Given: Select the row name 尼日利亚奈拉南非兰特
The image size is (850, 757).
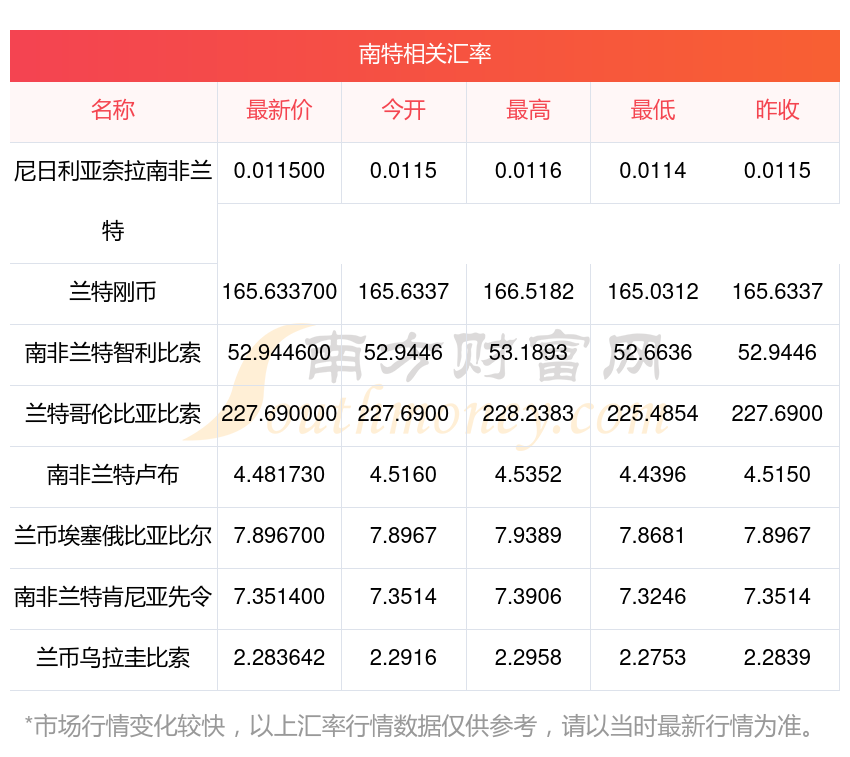Looking at the screenshot, I should tap(113, 201).
